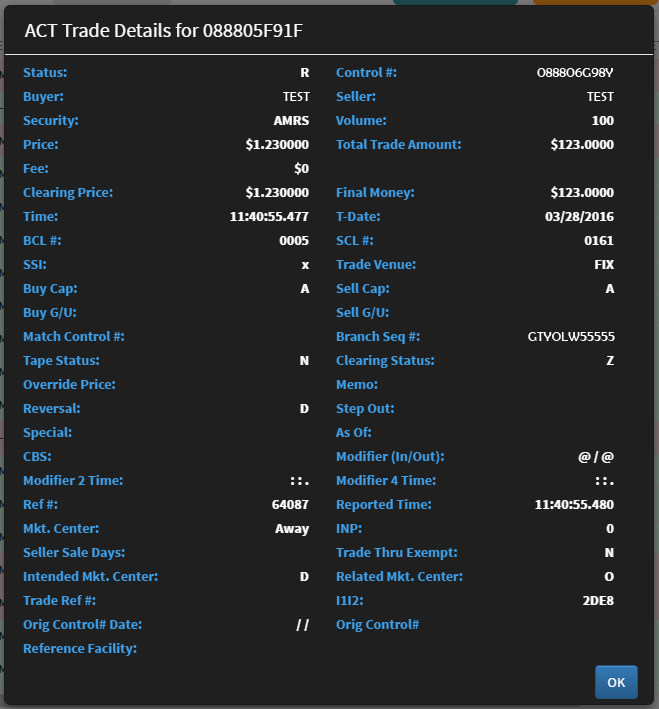Click the Price value $1.230000
This screenshot has height=709, width=659.
pyautogui.click(x=277, y=145)
